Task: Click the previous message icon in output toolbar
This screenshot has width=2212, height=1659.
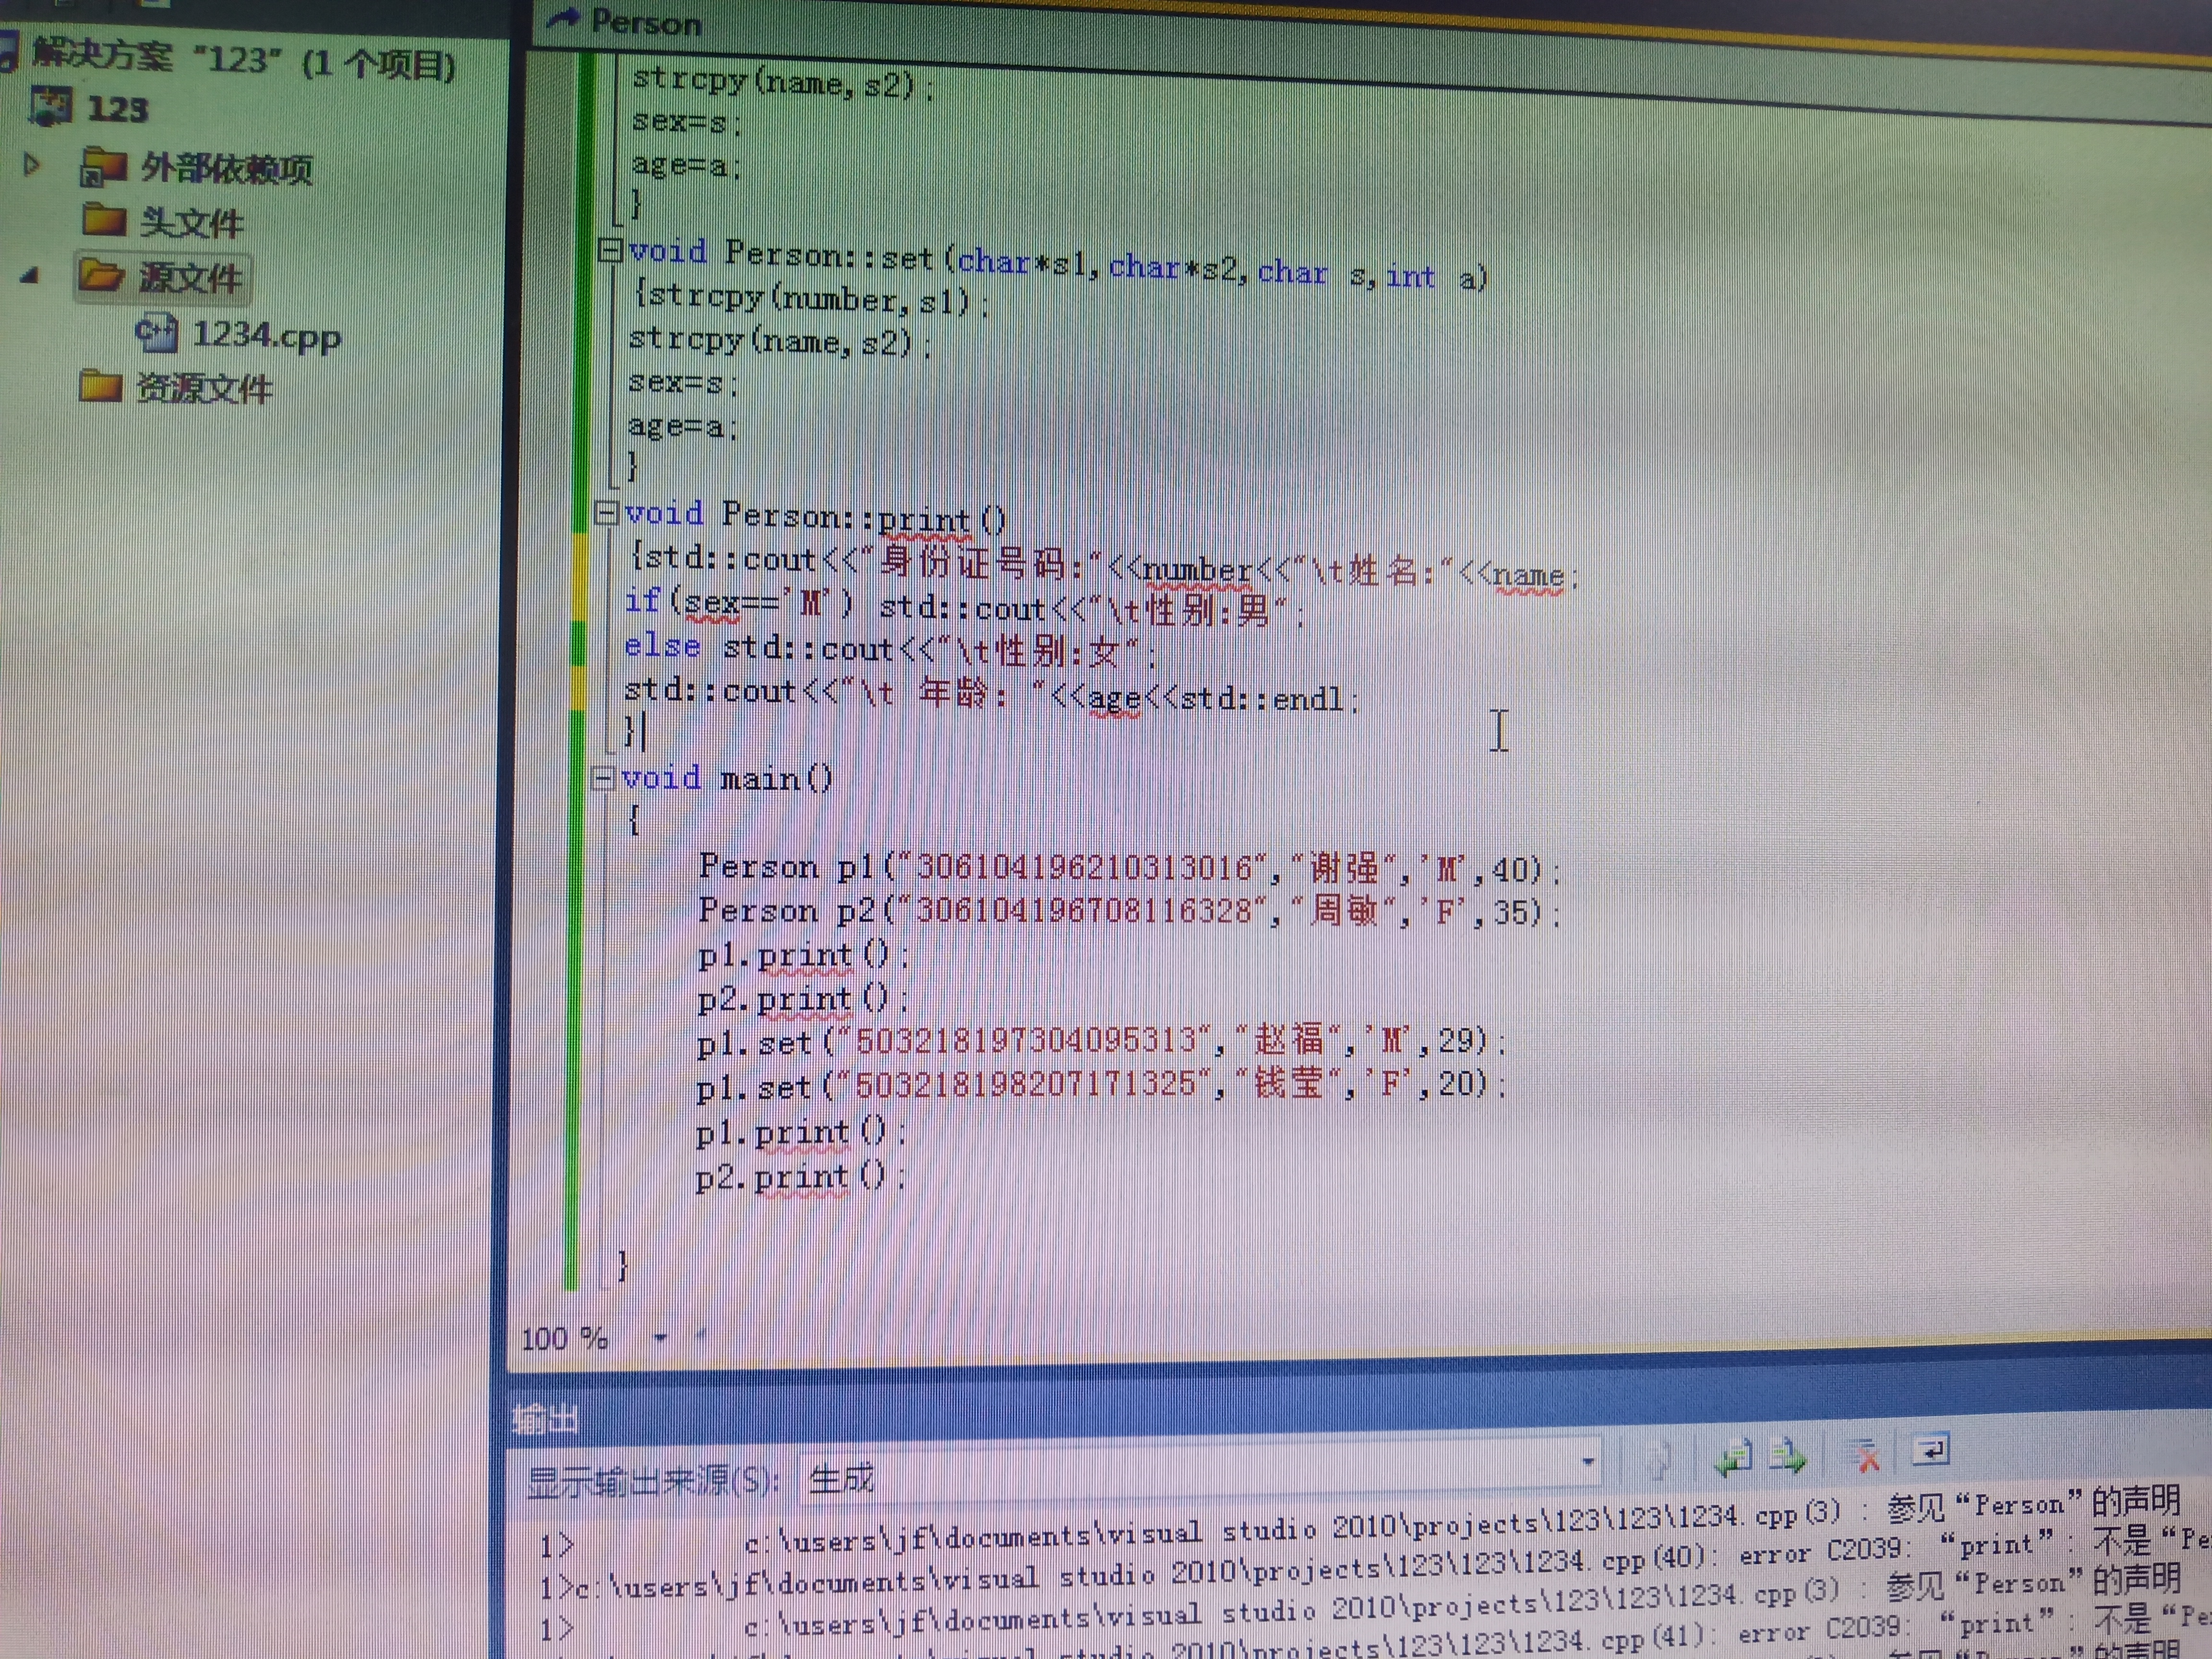Action: pyautogui.click(x=1734, y=1457)
